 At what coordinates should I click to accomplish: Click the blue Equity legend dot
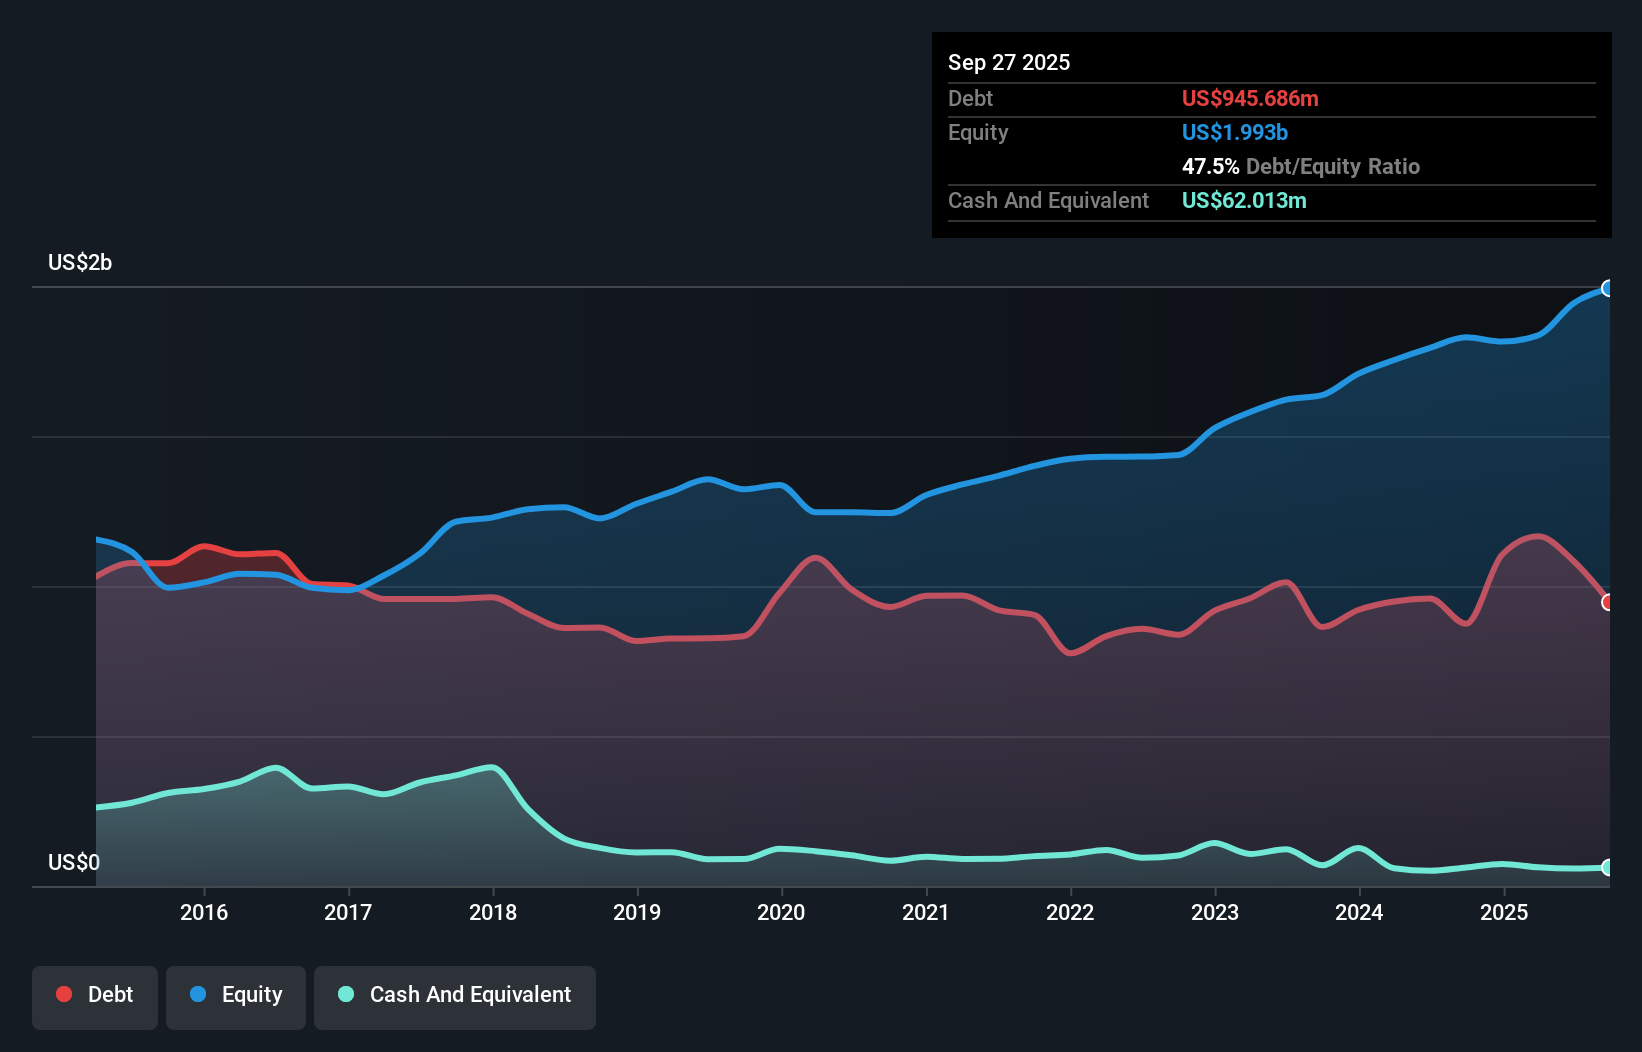(x=198, y=994)
